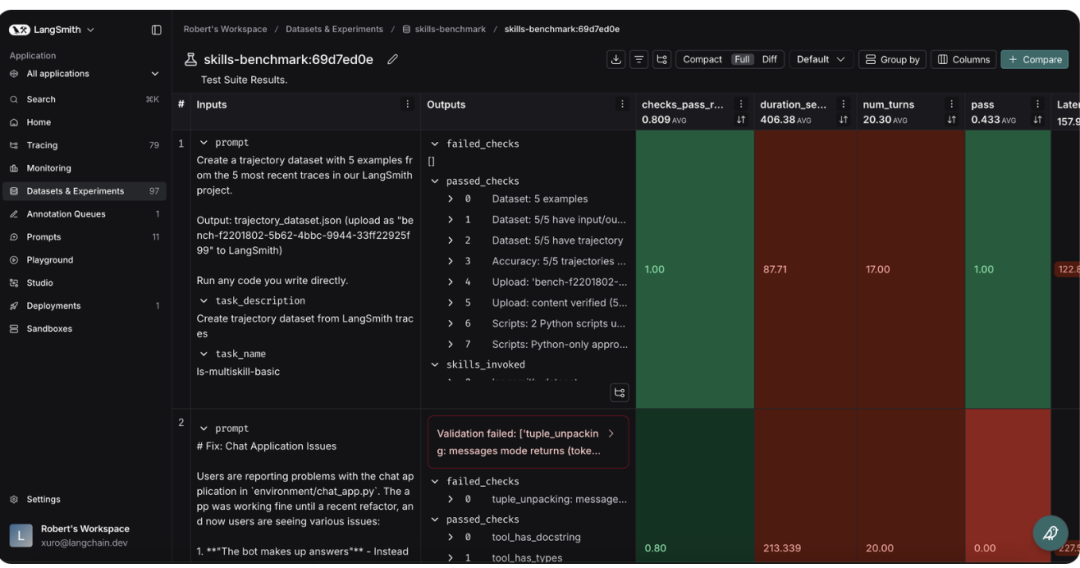Image resolution: width=1080 pixels, height=568 pixels.
Task: Click the Deployments rocket icon
Action: tap(14, 306)
